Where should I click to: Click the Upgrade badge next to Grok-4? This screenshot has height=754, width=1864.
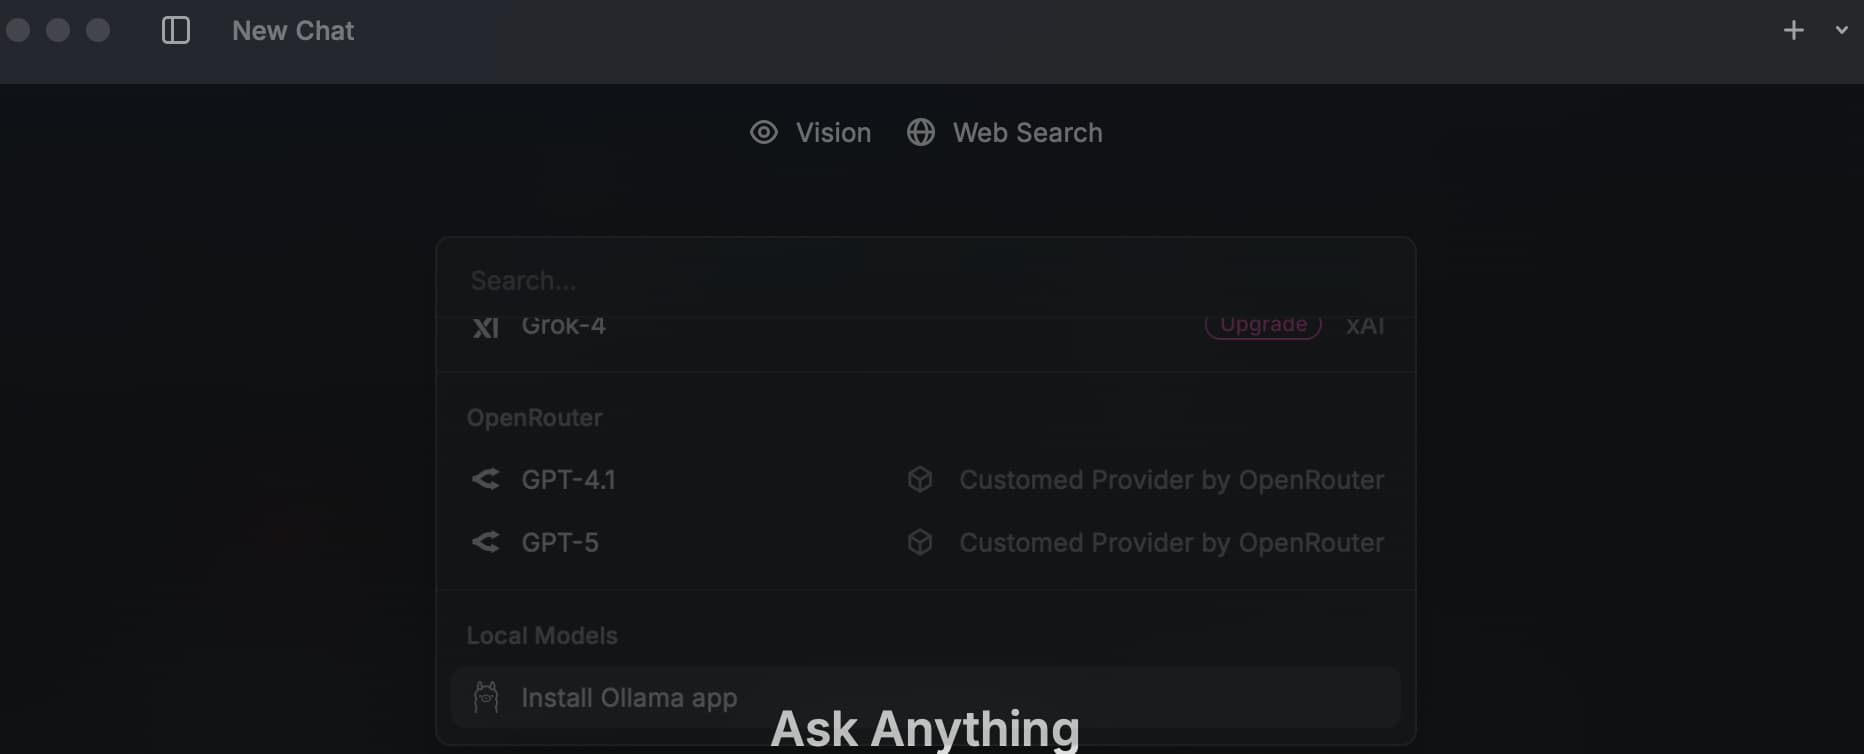[x=1263, y=325]
